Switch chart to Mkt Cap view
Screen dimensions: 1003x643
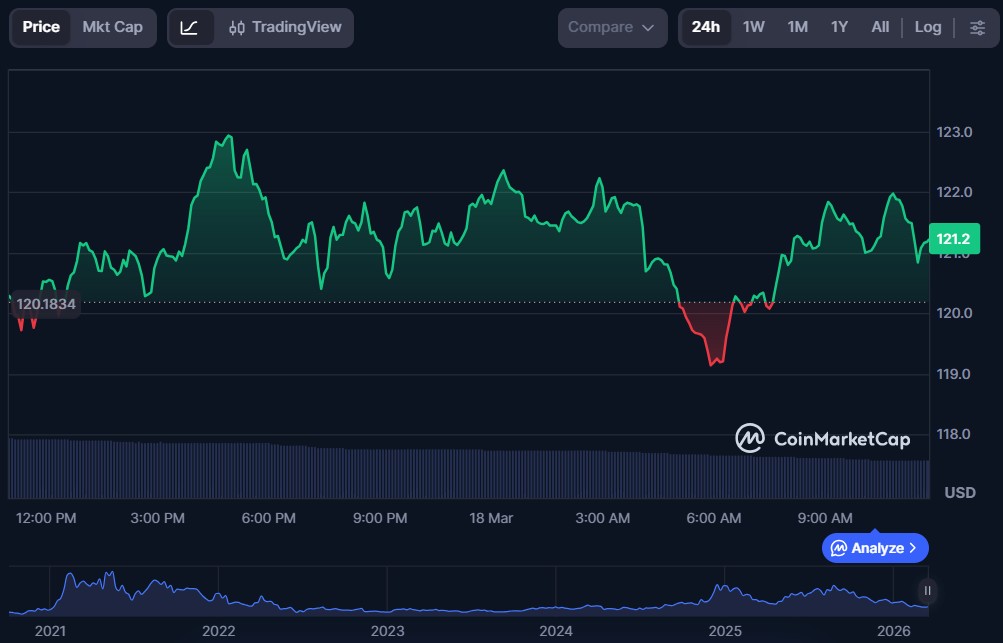click(x=112, y=28)
